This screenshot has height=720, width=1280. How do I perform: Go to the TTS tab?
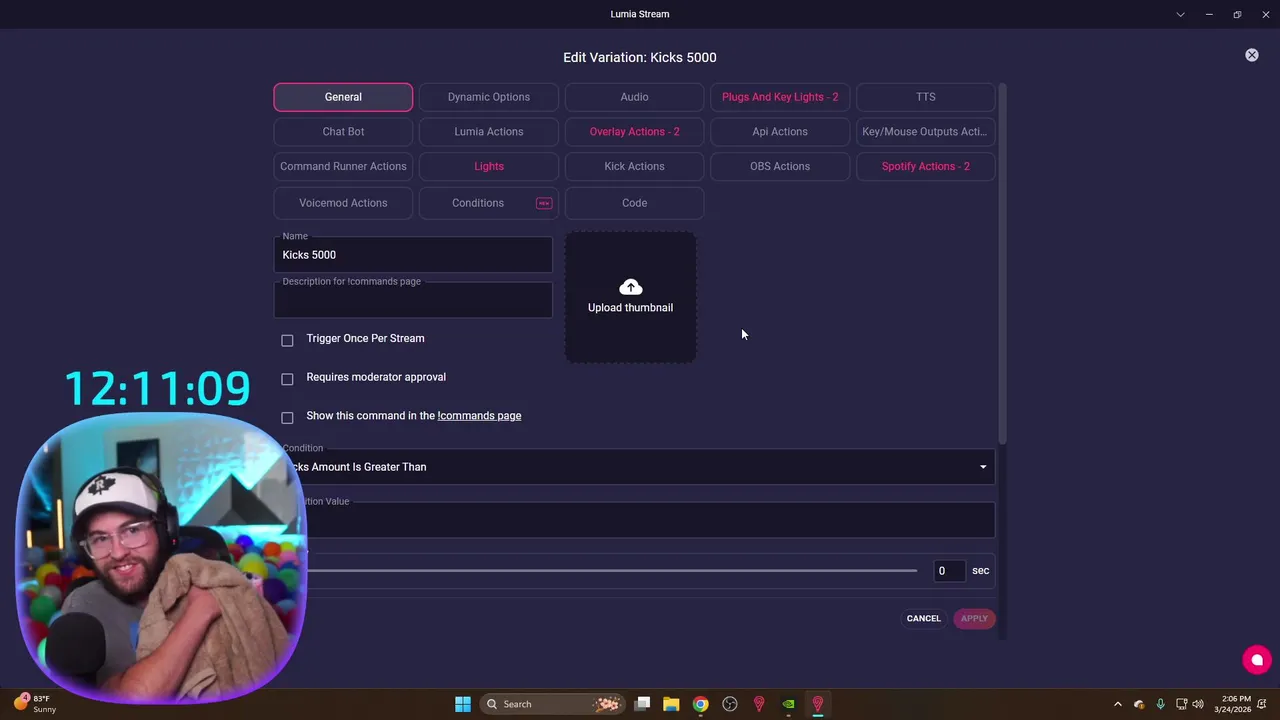926,97
